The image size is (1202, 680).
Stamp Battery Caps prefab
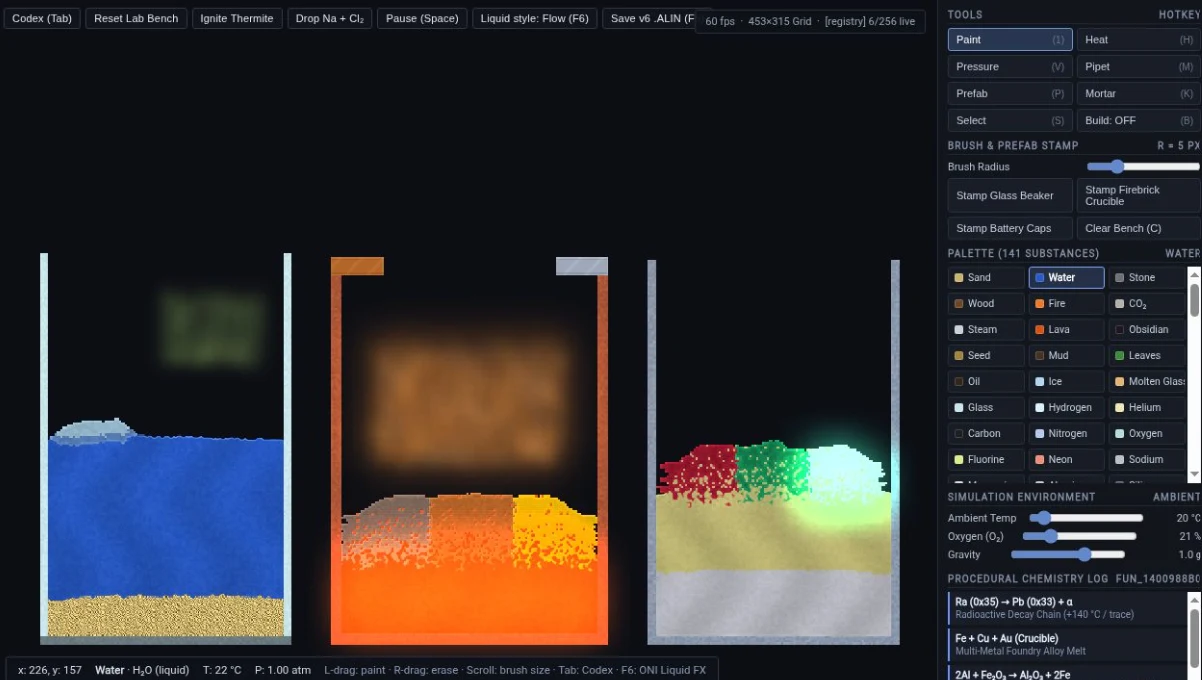pyautogui.click(x=1010, y=228)
